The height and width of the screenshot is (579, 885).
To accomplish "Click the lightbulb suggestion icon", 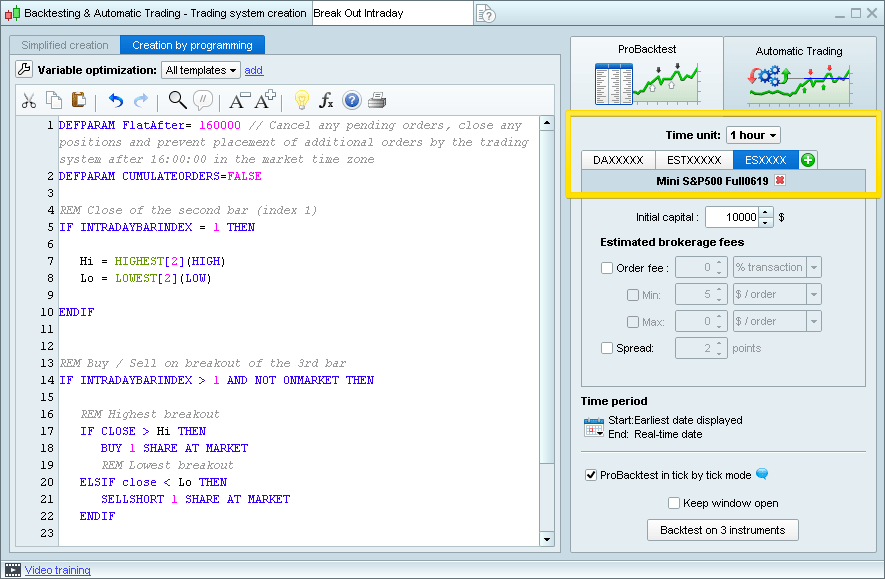I will 300,100.
